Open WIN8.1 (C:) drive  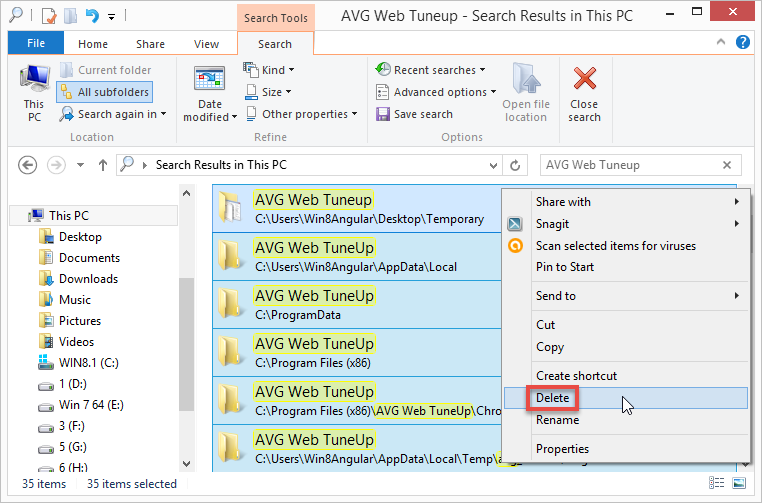pyautogui.click(x=79, y=363)
